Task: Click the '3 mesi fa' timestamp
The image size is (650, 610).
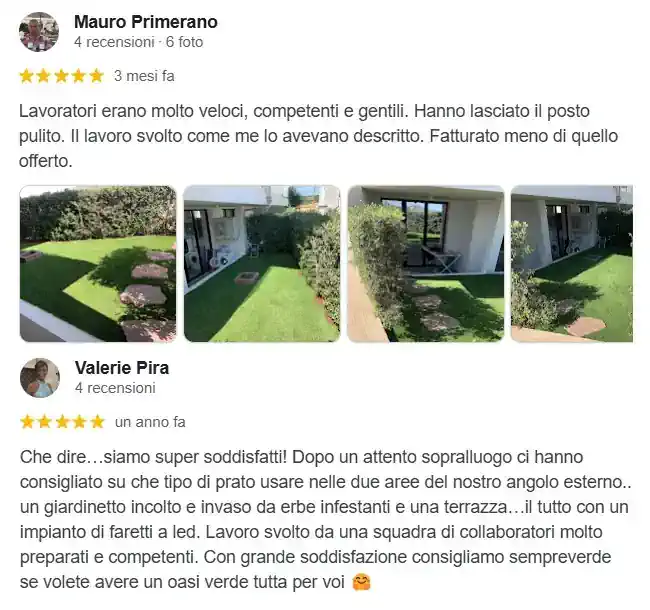Action: tap(144, 76)
